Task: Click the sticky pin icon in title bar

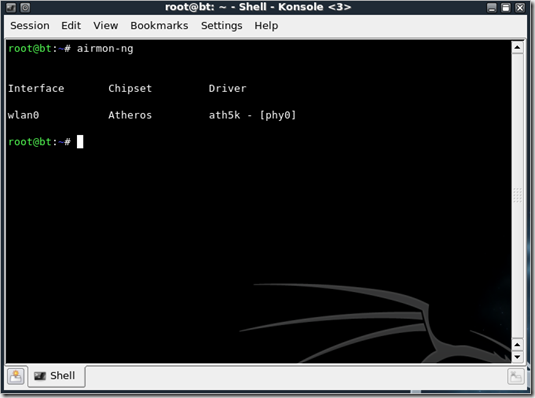Action: (25, 7)
